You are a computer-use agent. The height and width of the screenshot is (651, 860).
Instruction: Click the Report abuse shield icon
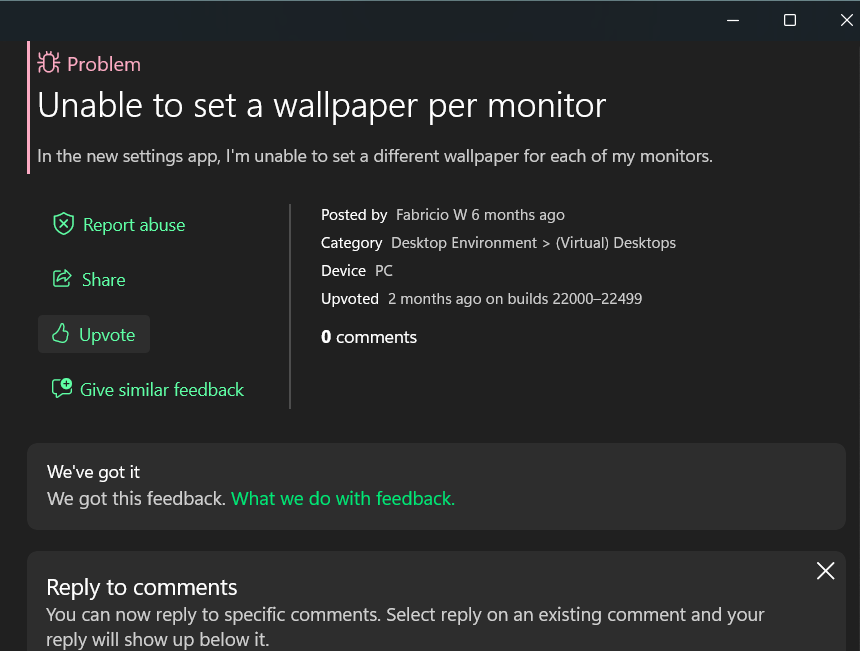(x=64, y=224)
